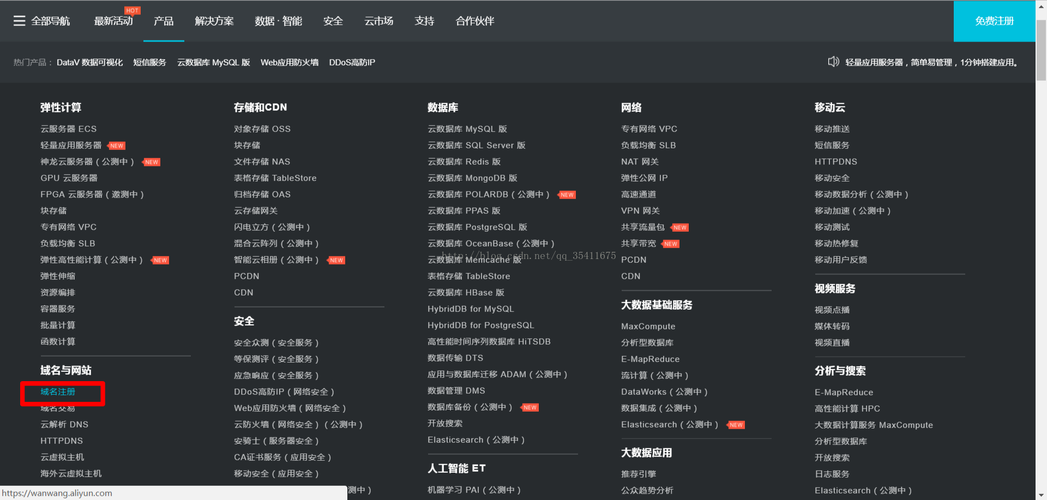The height and width of the screenshot is (500, 1047).
Task: Open 云服务器 ECS link
Action: click(68, 129)
